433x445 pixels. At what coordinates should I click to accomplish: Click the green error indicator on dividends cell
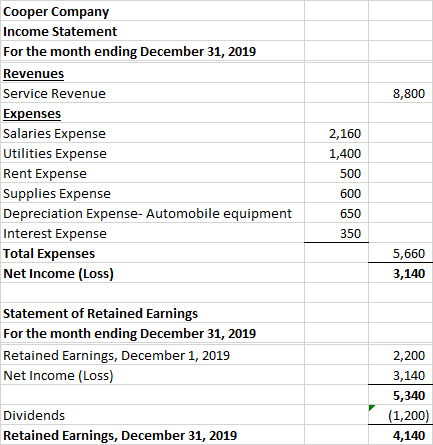tap(372, 408)
